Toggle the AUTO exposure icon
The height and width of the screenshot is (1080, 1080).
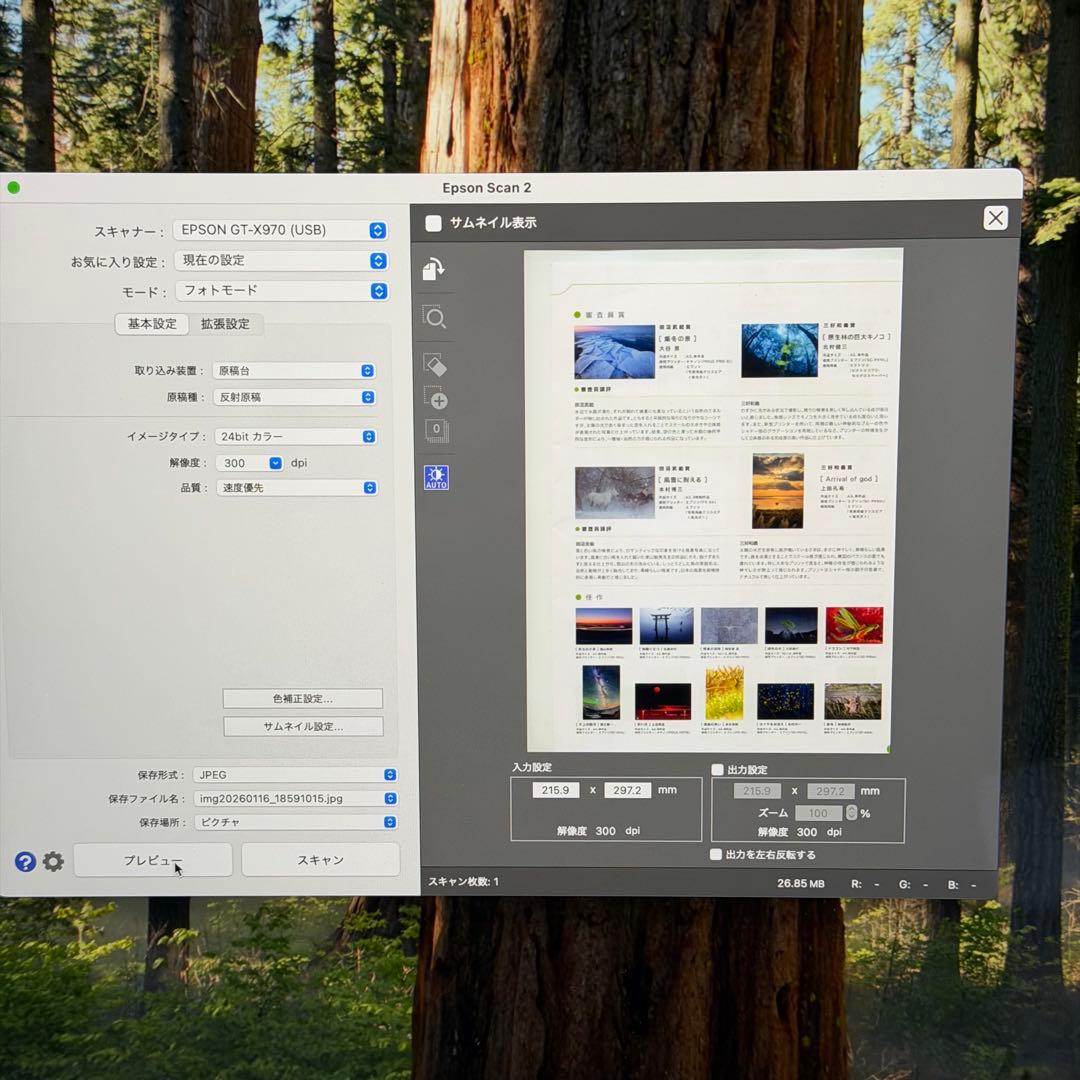[x=436, y=477]
